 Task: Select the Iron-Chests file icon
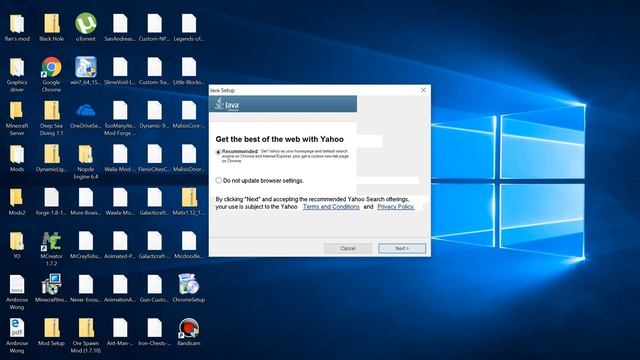(x=154, y=332)
